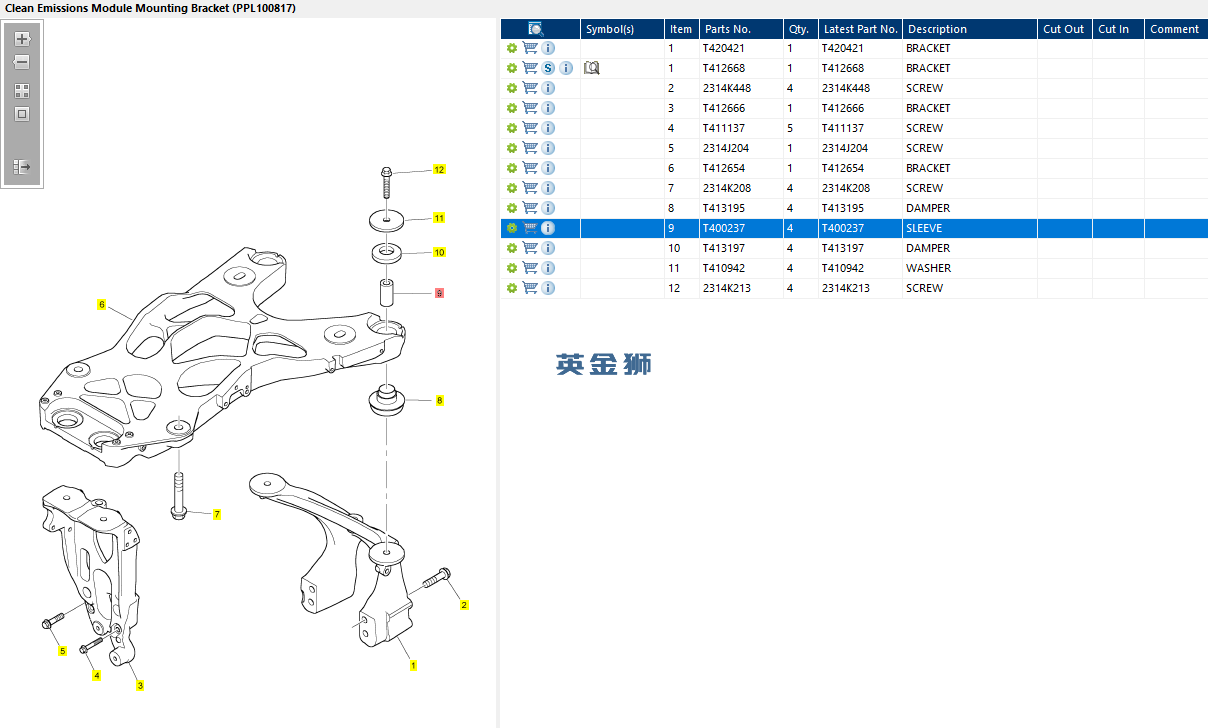Screen dimensions: 1208x728
Task: Open supersession S icon for T412668
Action: (x=548, y=68)
